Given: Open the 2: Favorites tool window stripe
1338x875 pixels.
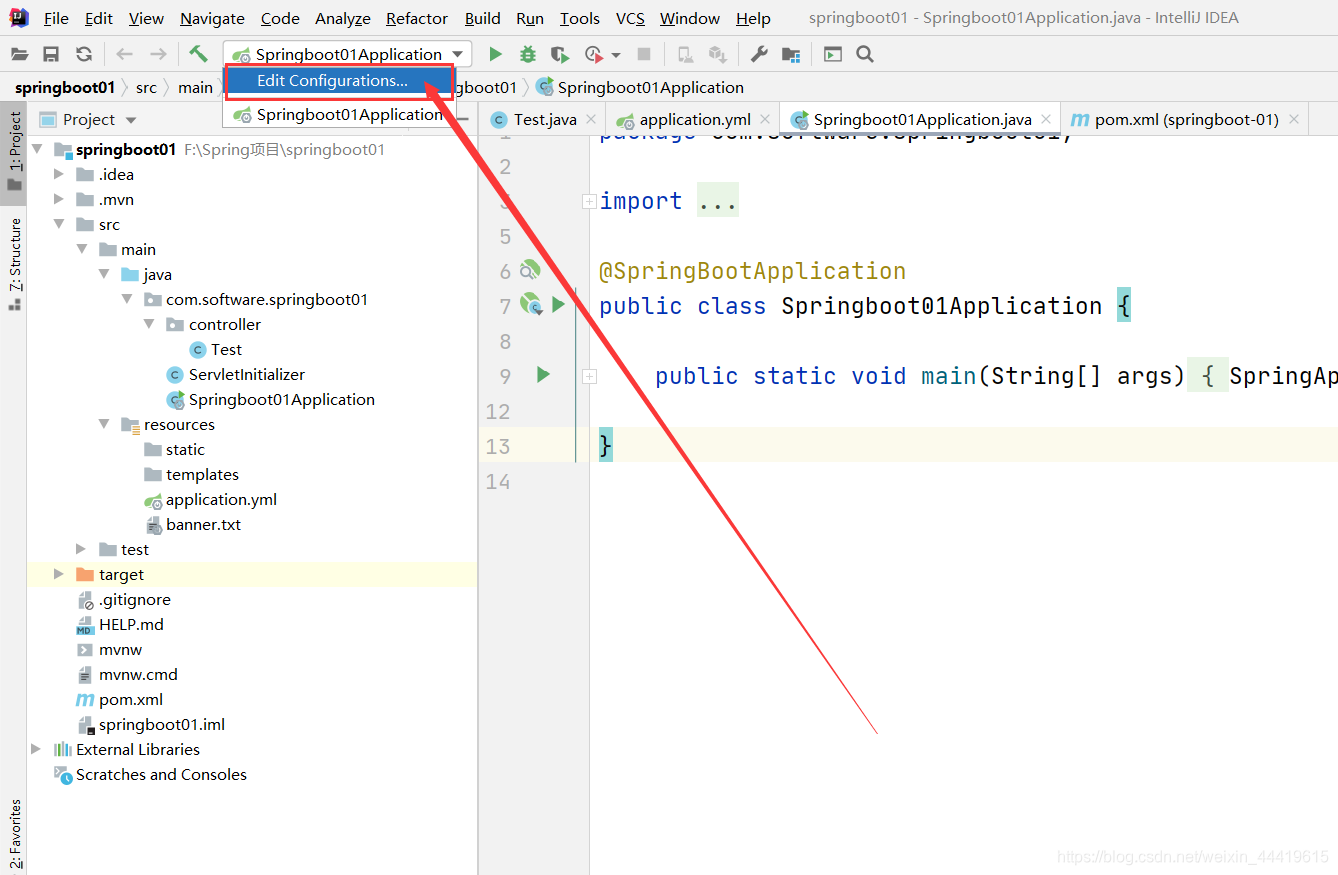Looking at the screenshot, I should [15, 833].
